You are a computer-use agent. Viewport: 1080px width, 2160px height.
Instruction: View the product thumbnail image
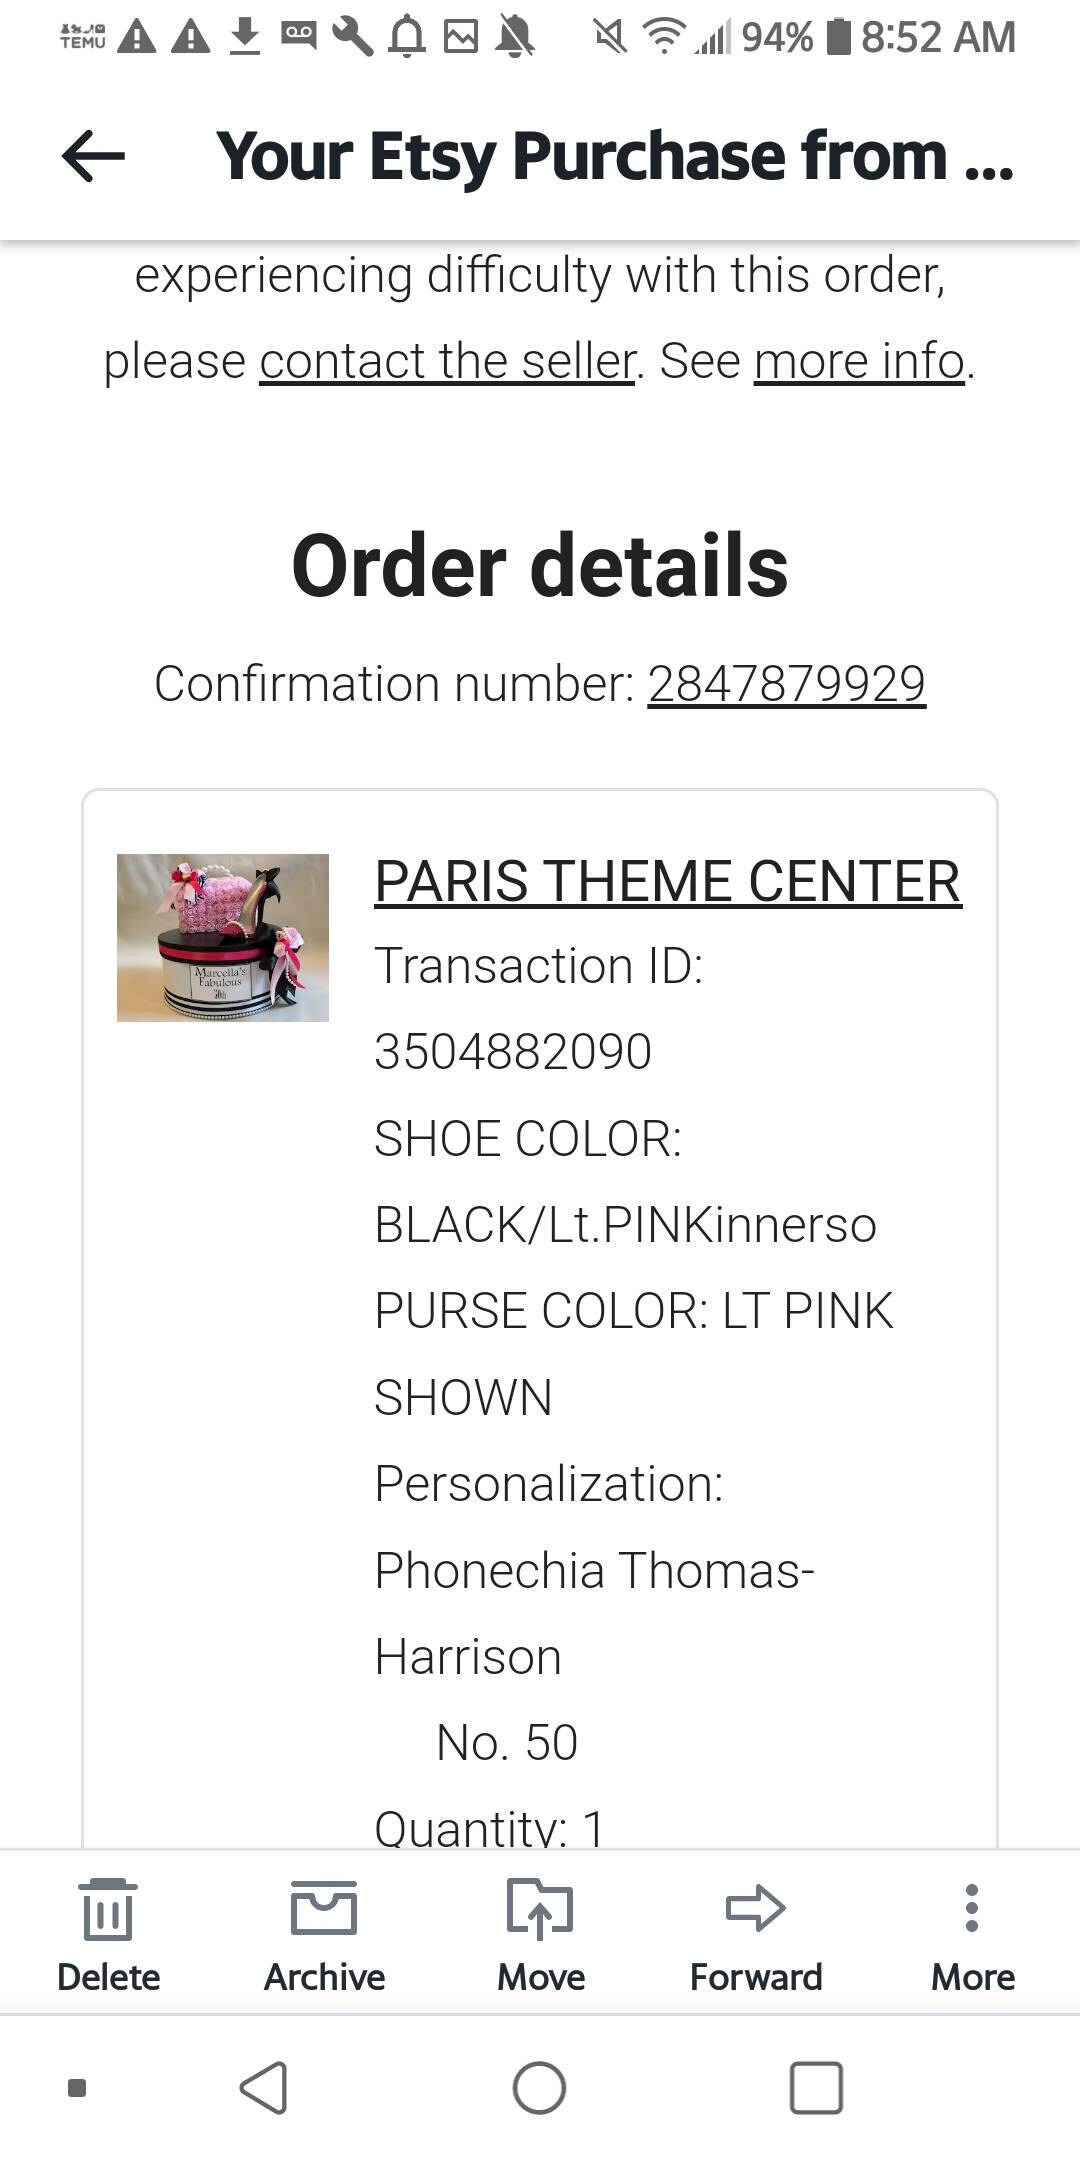click(223, 938)
